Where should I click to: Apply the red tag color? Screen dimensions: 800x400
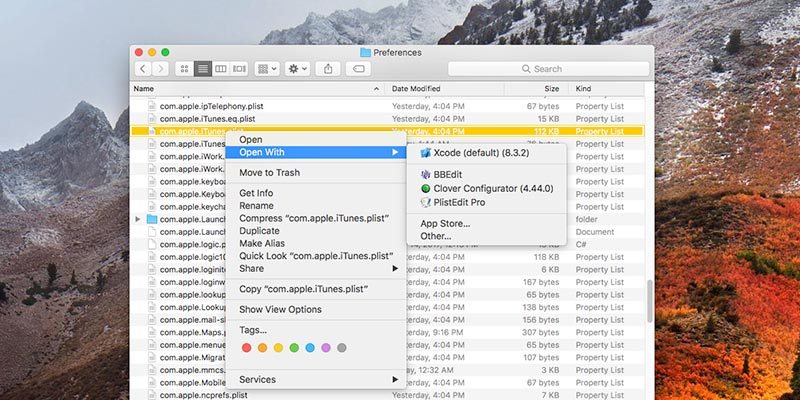(247, 348)
